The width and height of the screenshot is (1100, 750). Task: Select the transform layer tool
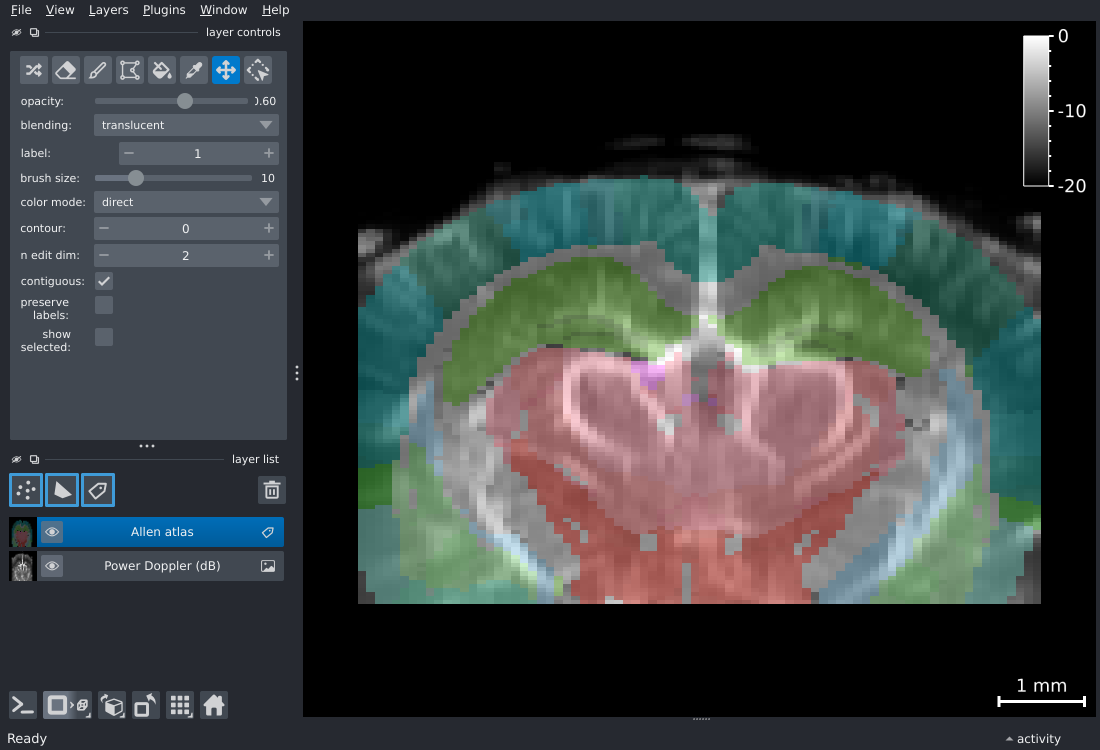[257, 70]
